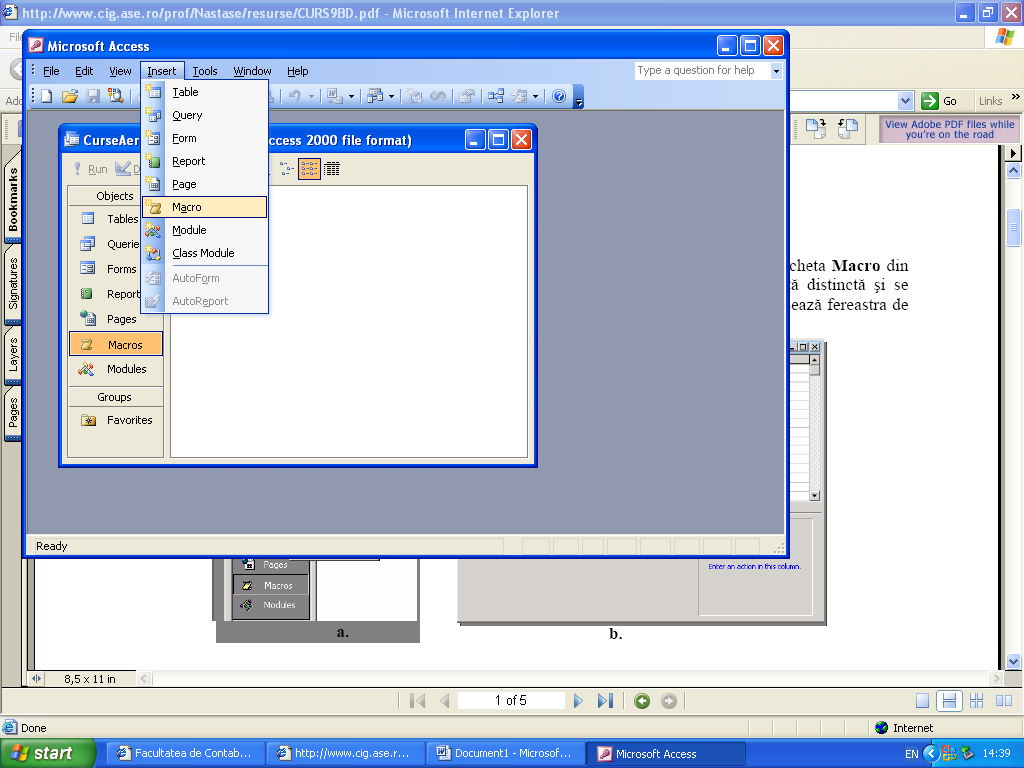The height and width of the screenshot is (768, 1024).
Task: Click the Analyze icon in Access toolbar
Action: [x=376, y=97]
